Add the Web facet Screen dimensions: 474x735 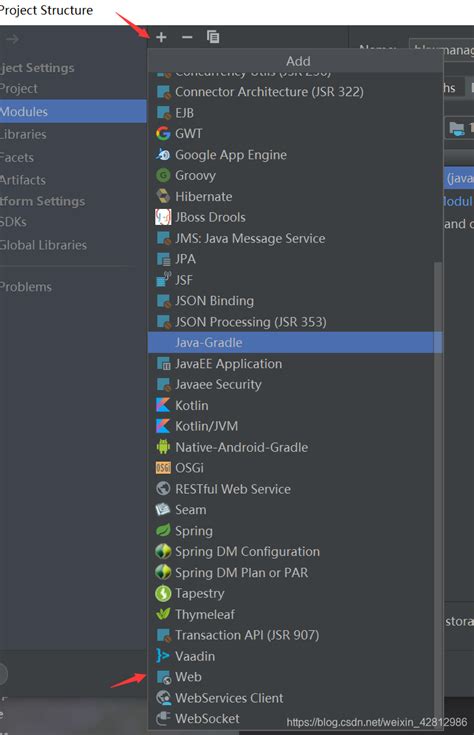(296, 677)
